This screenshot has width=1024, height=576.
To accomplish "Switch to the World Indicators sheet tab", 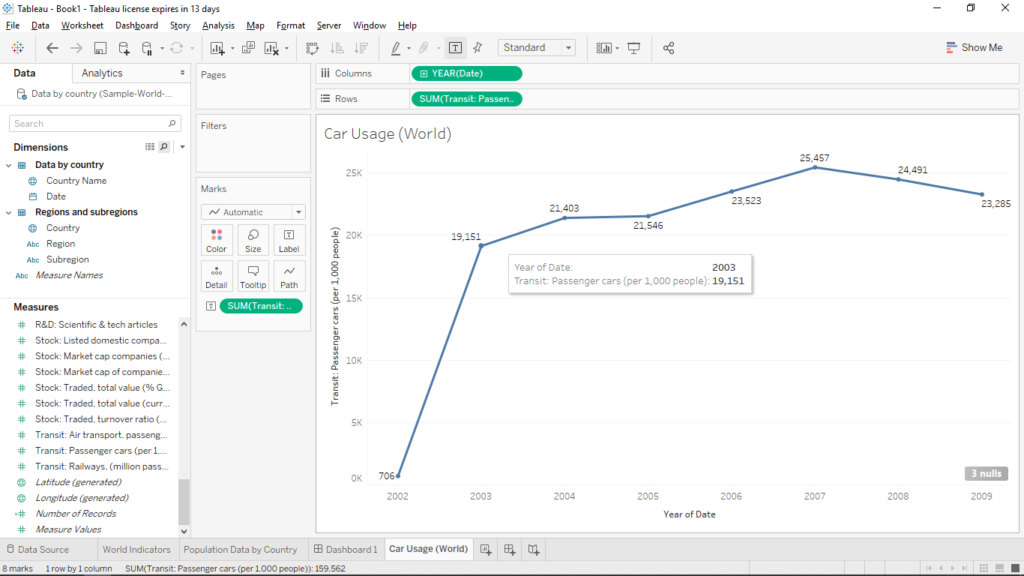I will (136, 548).
